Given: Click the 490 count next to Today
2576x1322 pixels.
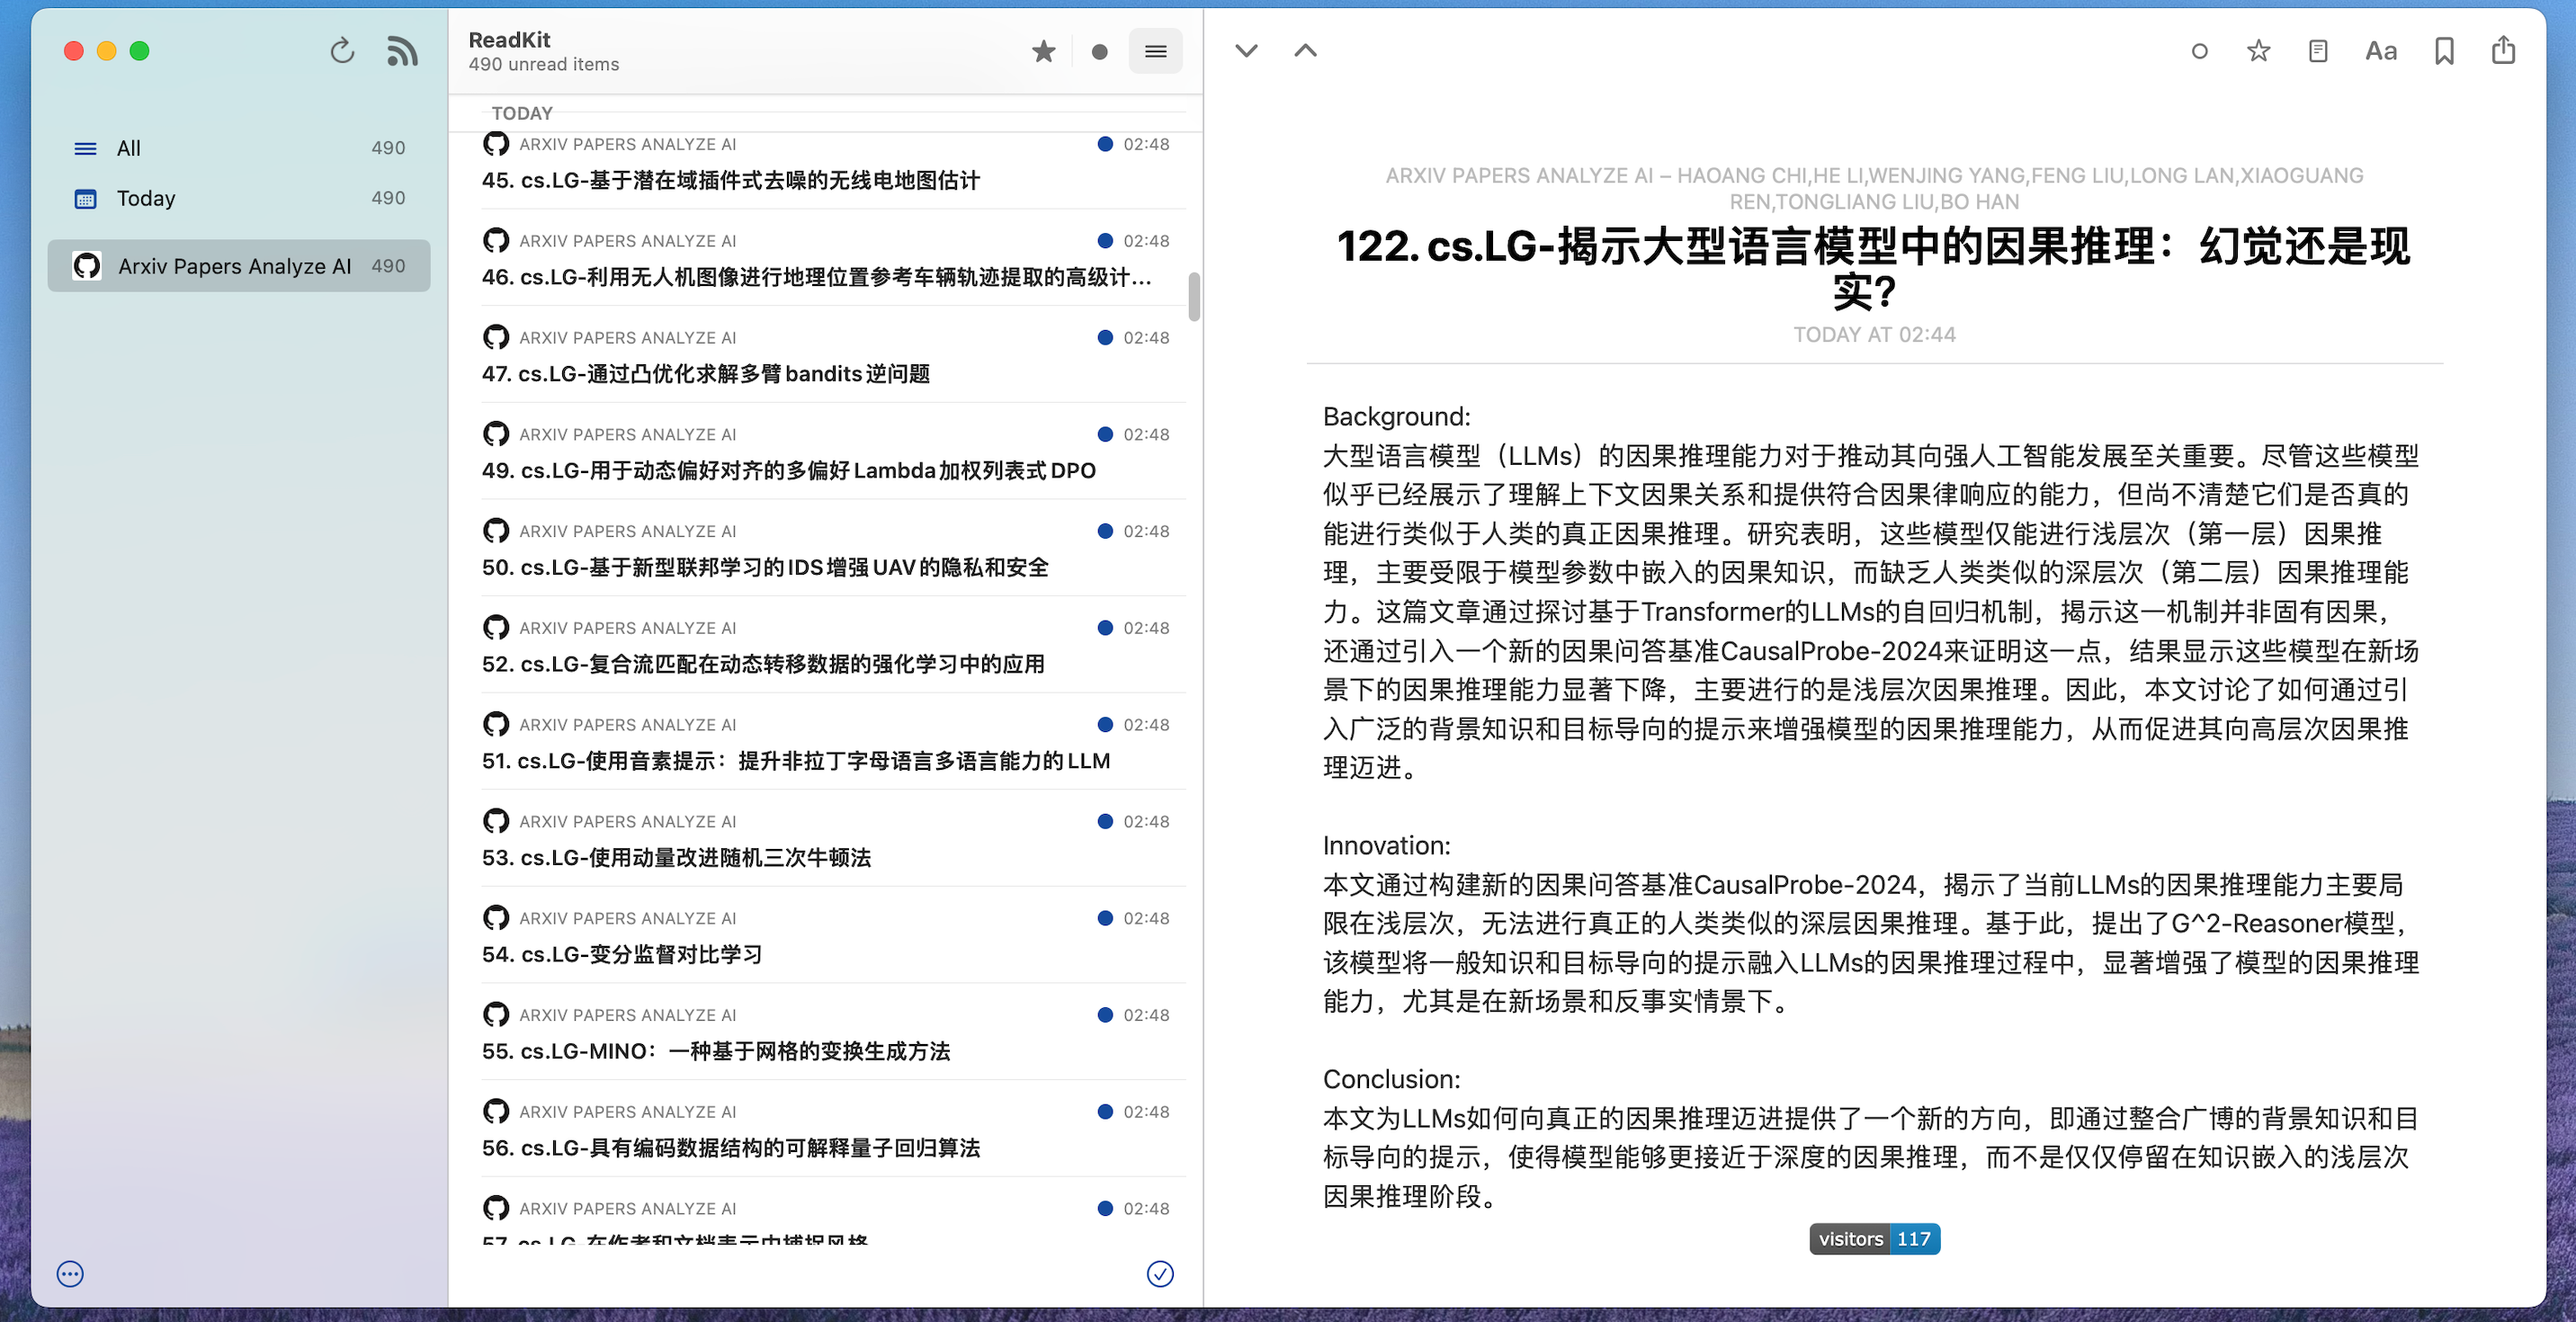Looking at the screenshot, I should [388, 198].
